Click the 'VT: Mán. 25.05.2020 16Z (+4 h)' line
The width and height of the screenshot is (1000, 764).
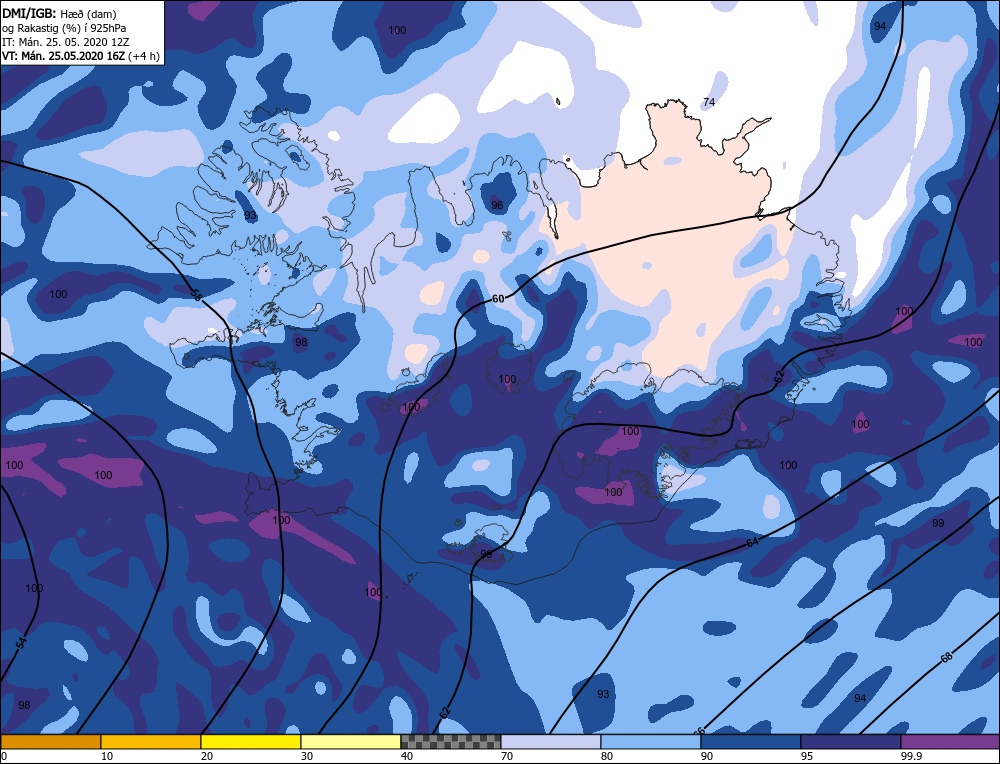(x=80, y=56)
